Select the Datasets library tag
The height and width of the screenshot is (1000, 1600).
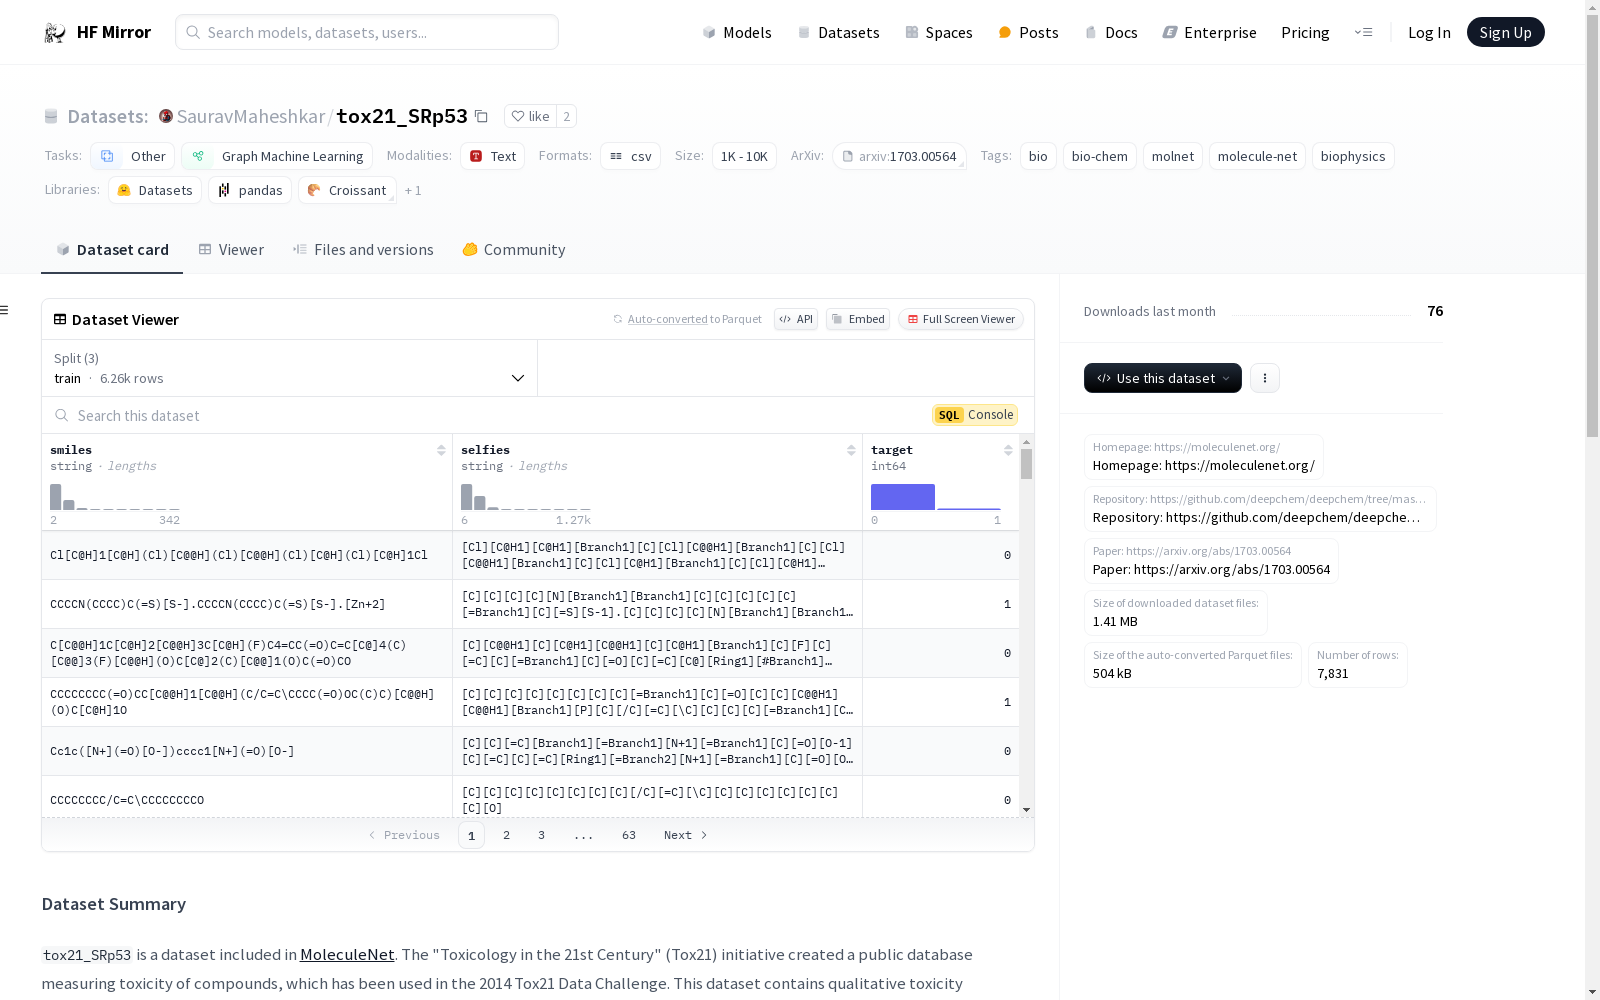point(155,190)
